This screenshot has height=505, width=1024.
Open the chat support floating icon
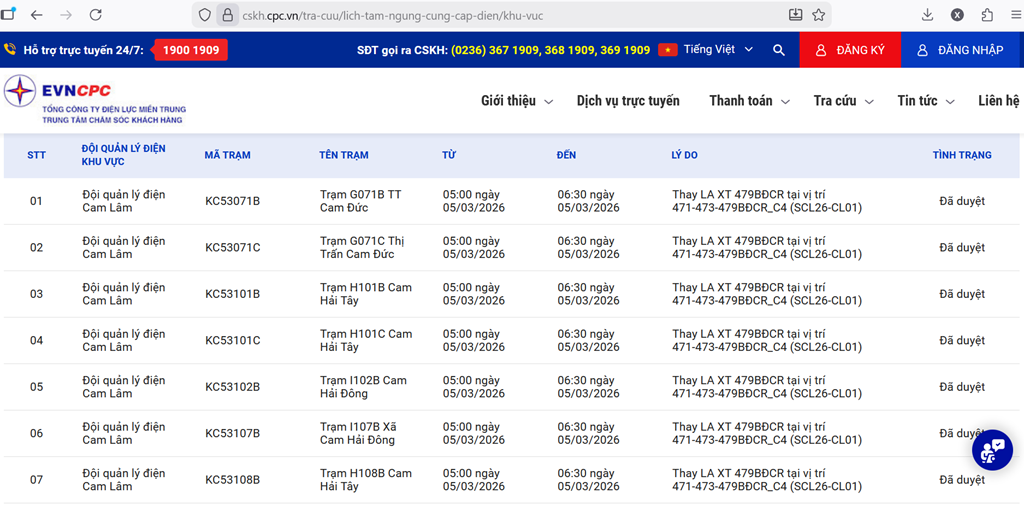pos(992,450)
